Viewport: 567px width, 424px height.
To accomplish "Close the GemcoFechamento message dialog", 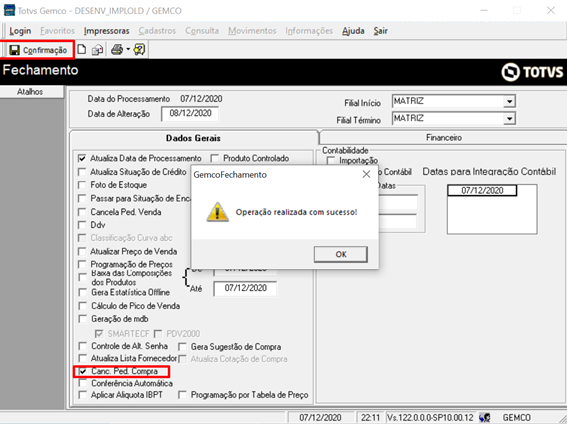I will click(366, 175).
